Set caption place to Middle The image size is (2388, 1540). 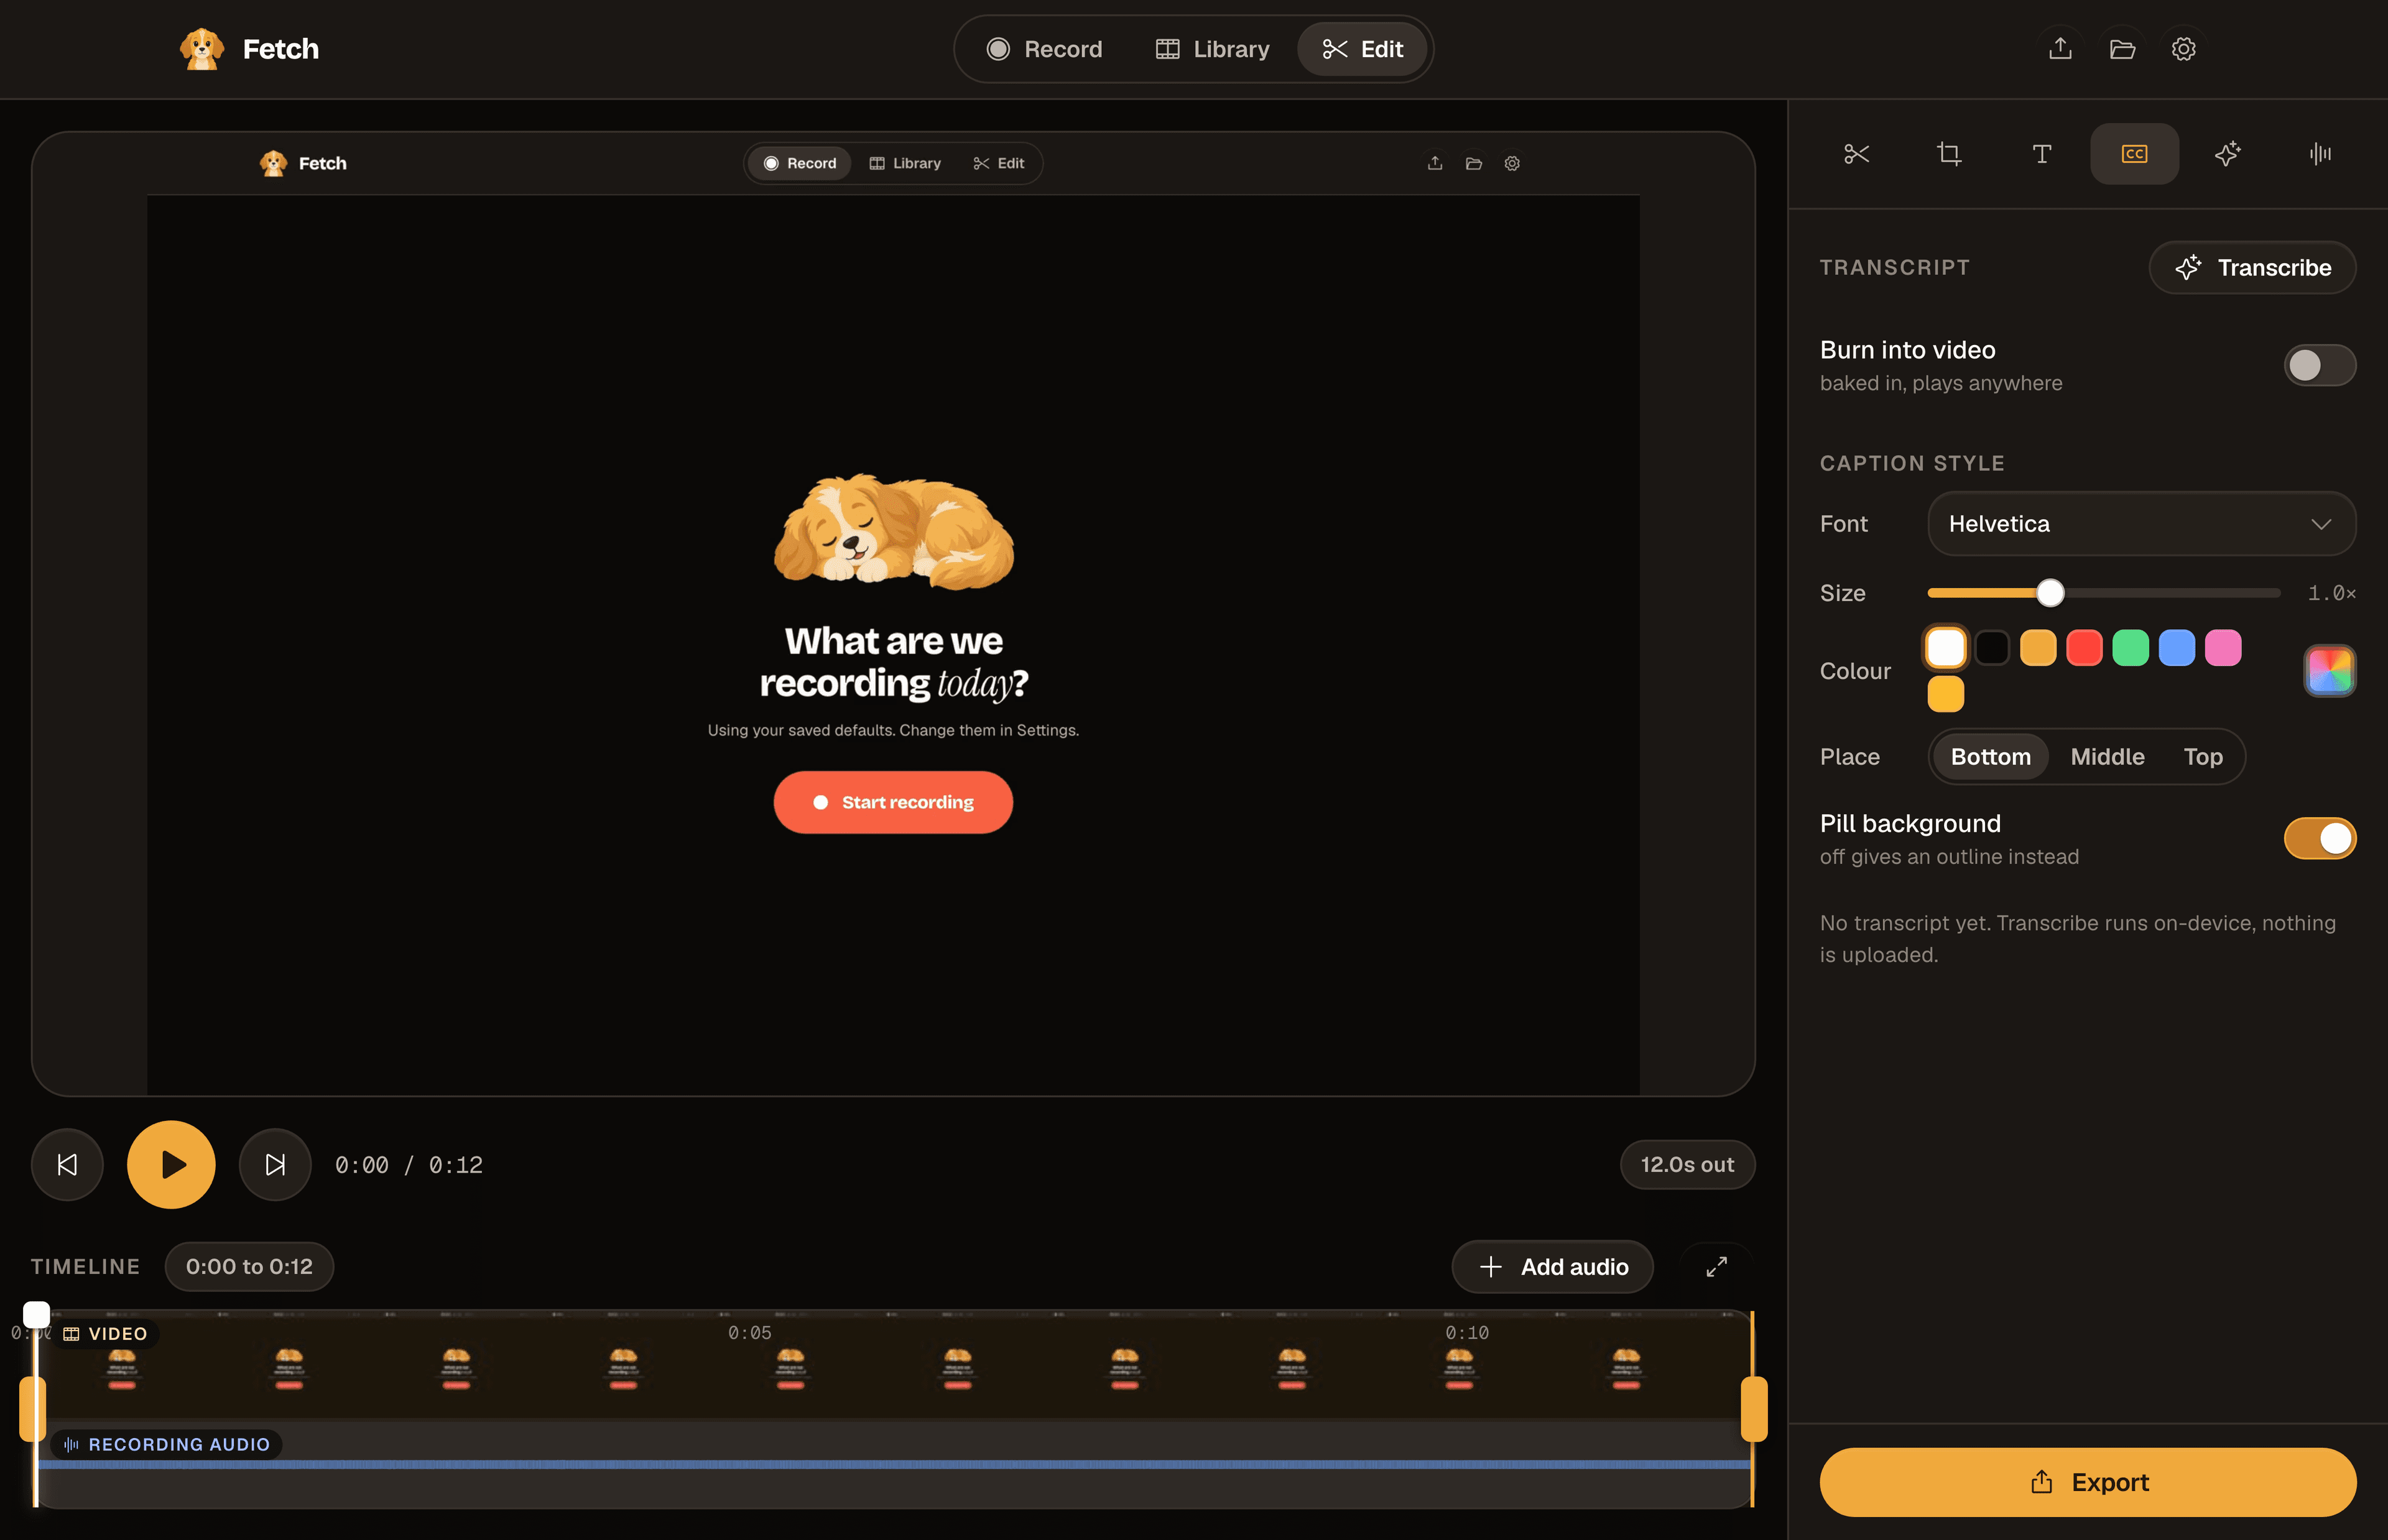2107,757
